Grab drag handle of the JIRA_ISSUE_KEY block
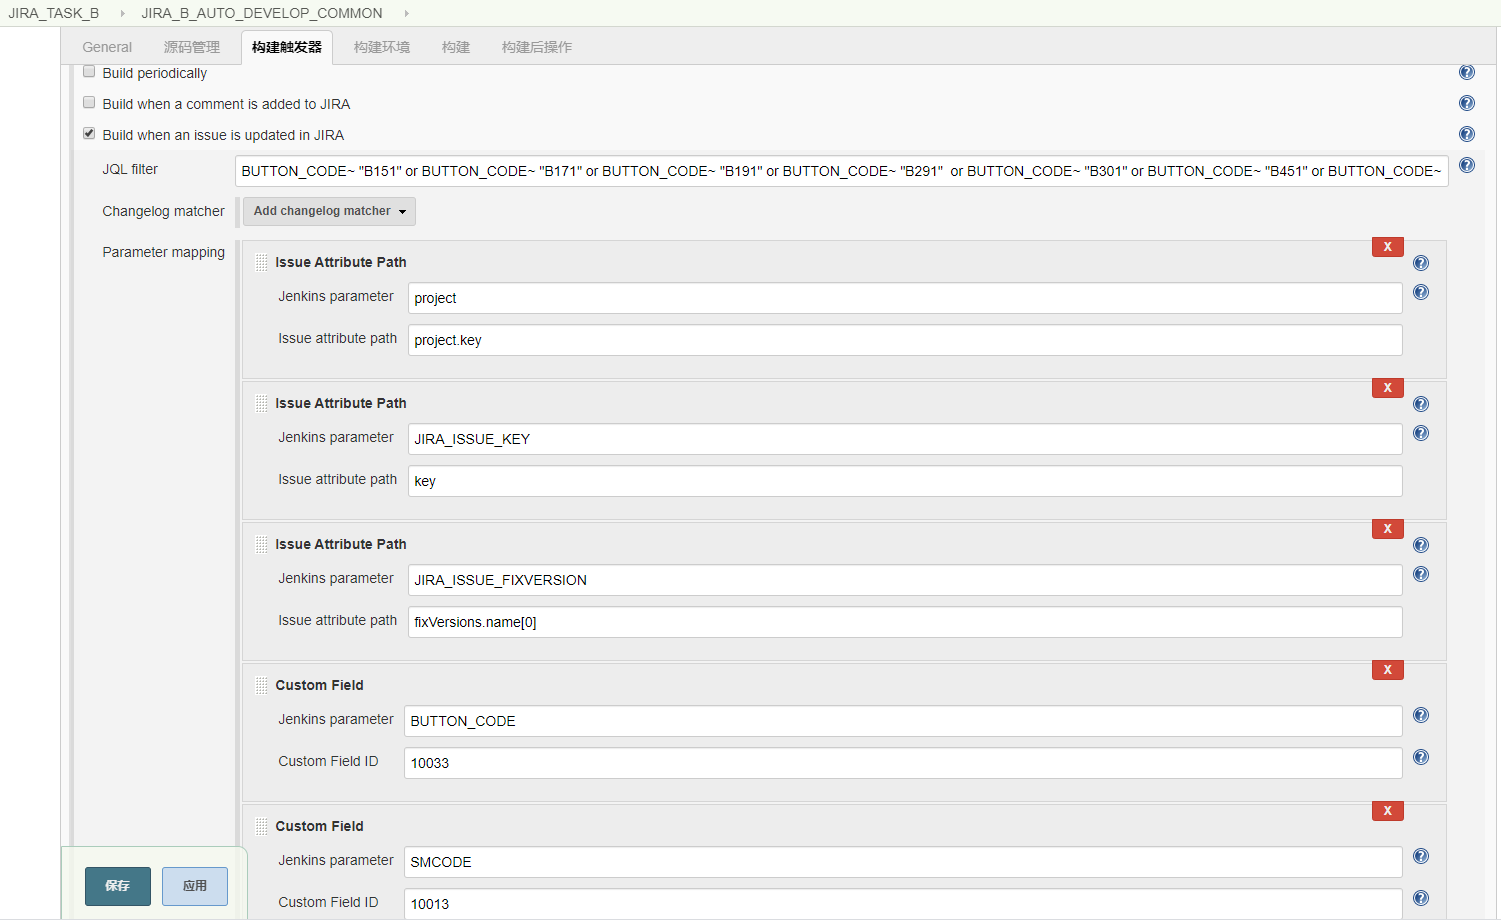The image size is (1501, 924). [261, 404]
